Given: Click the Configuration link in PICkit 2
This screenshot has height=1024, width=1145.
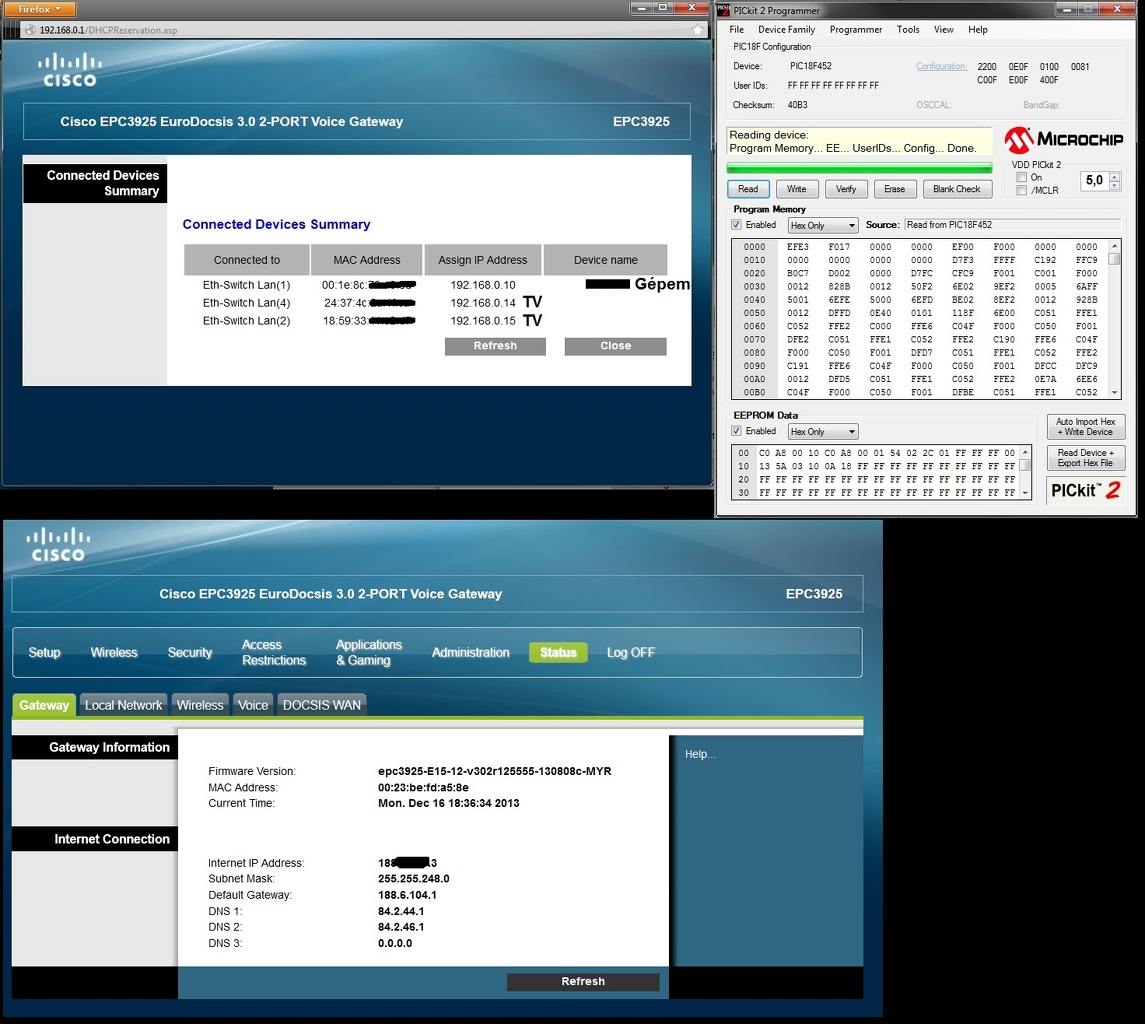Looking at the screenshot, I should (x=941, y=66).
